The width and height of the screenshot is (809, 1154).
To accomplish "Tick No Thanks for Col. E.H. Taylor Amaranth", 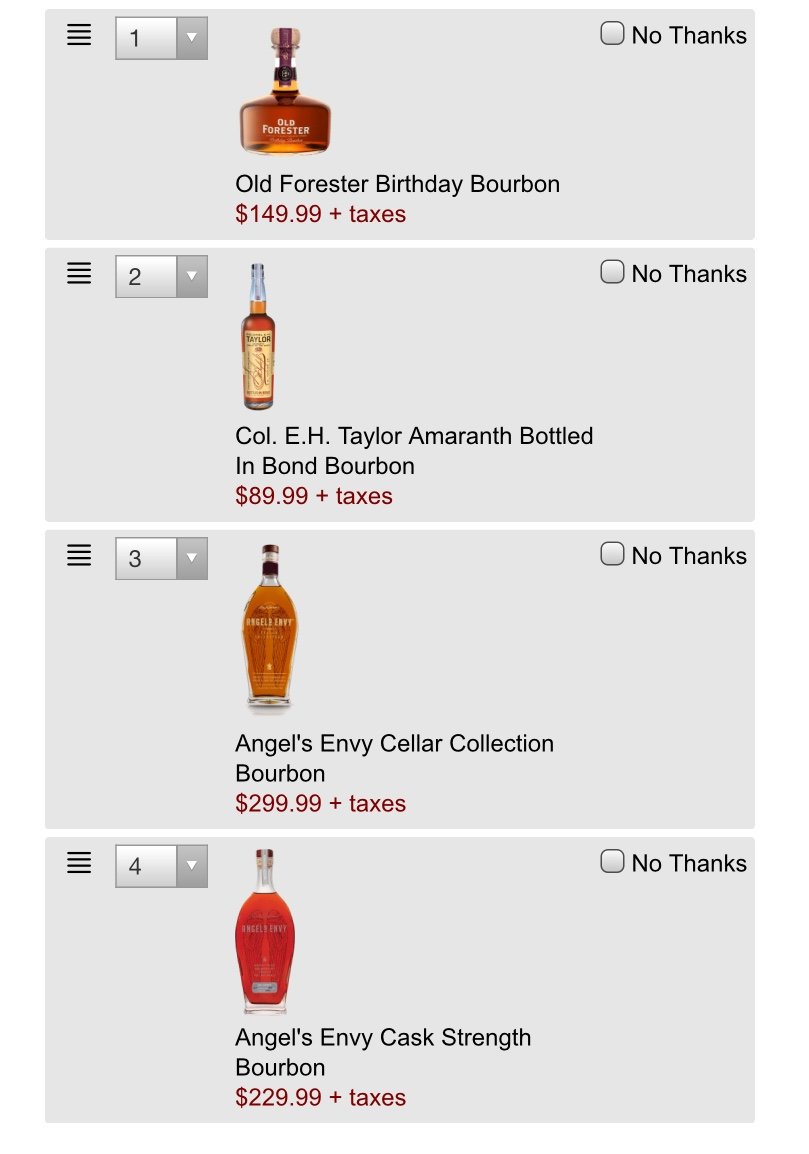I will point(612,272).
